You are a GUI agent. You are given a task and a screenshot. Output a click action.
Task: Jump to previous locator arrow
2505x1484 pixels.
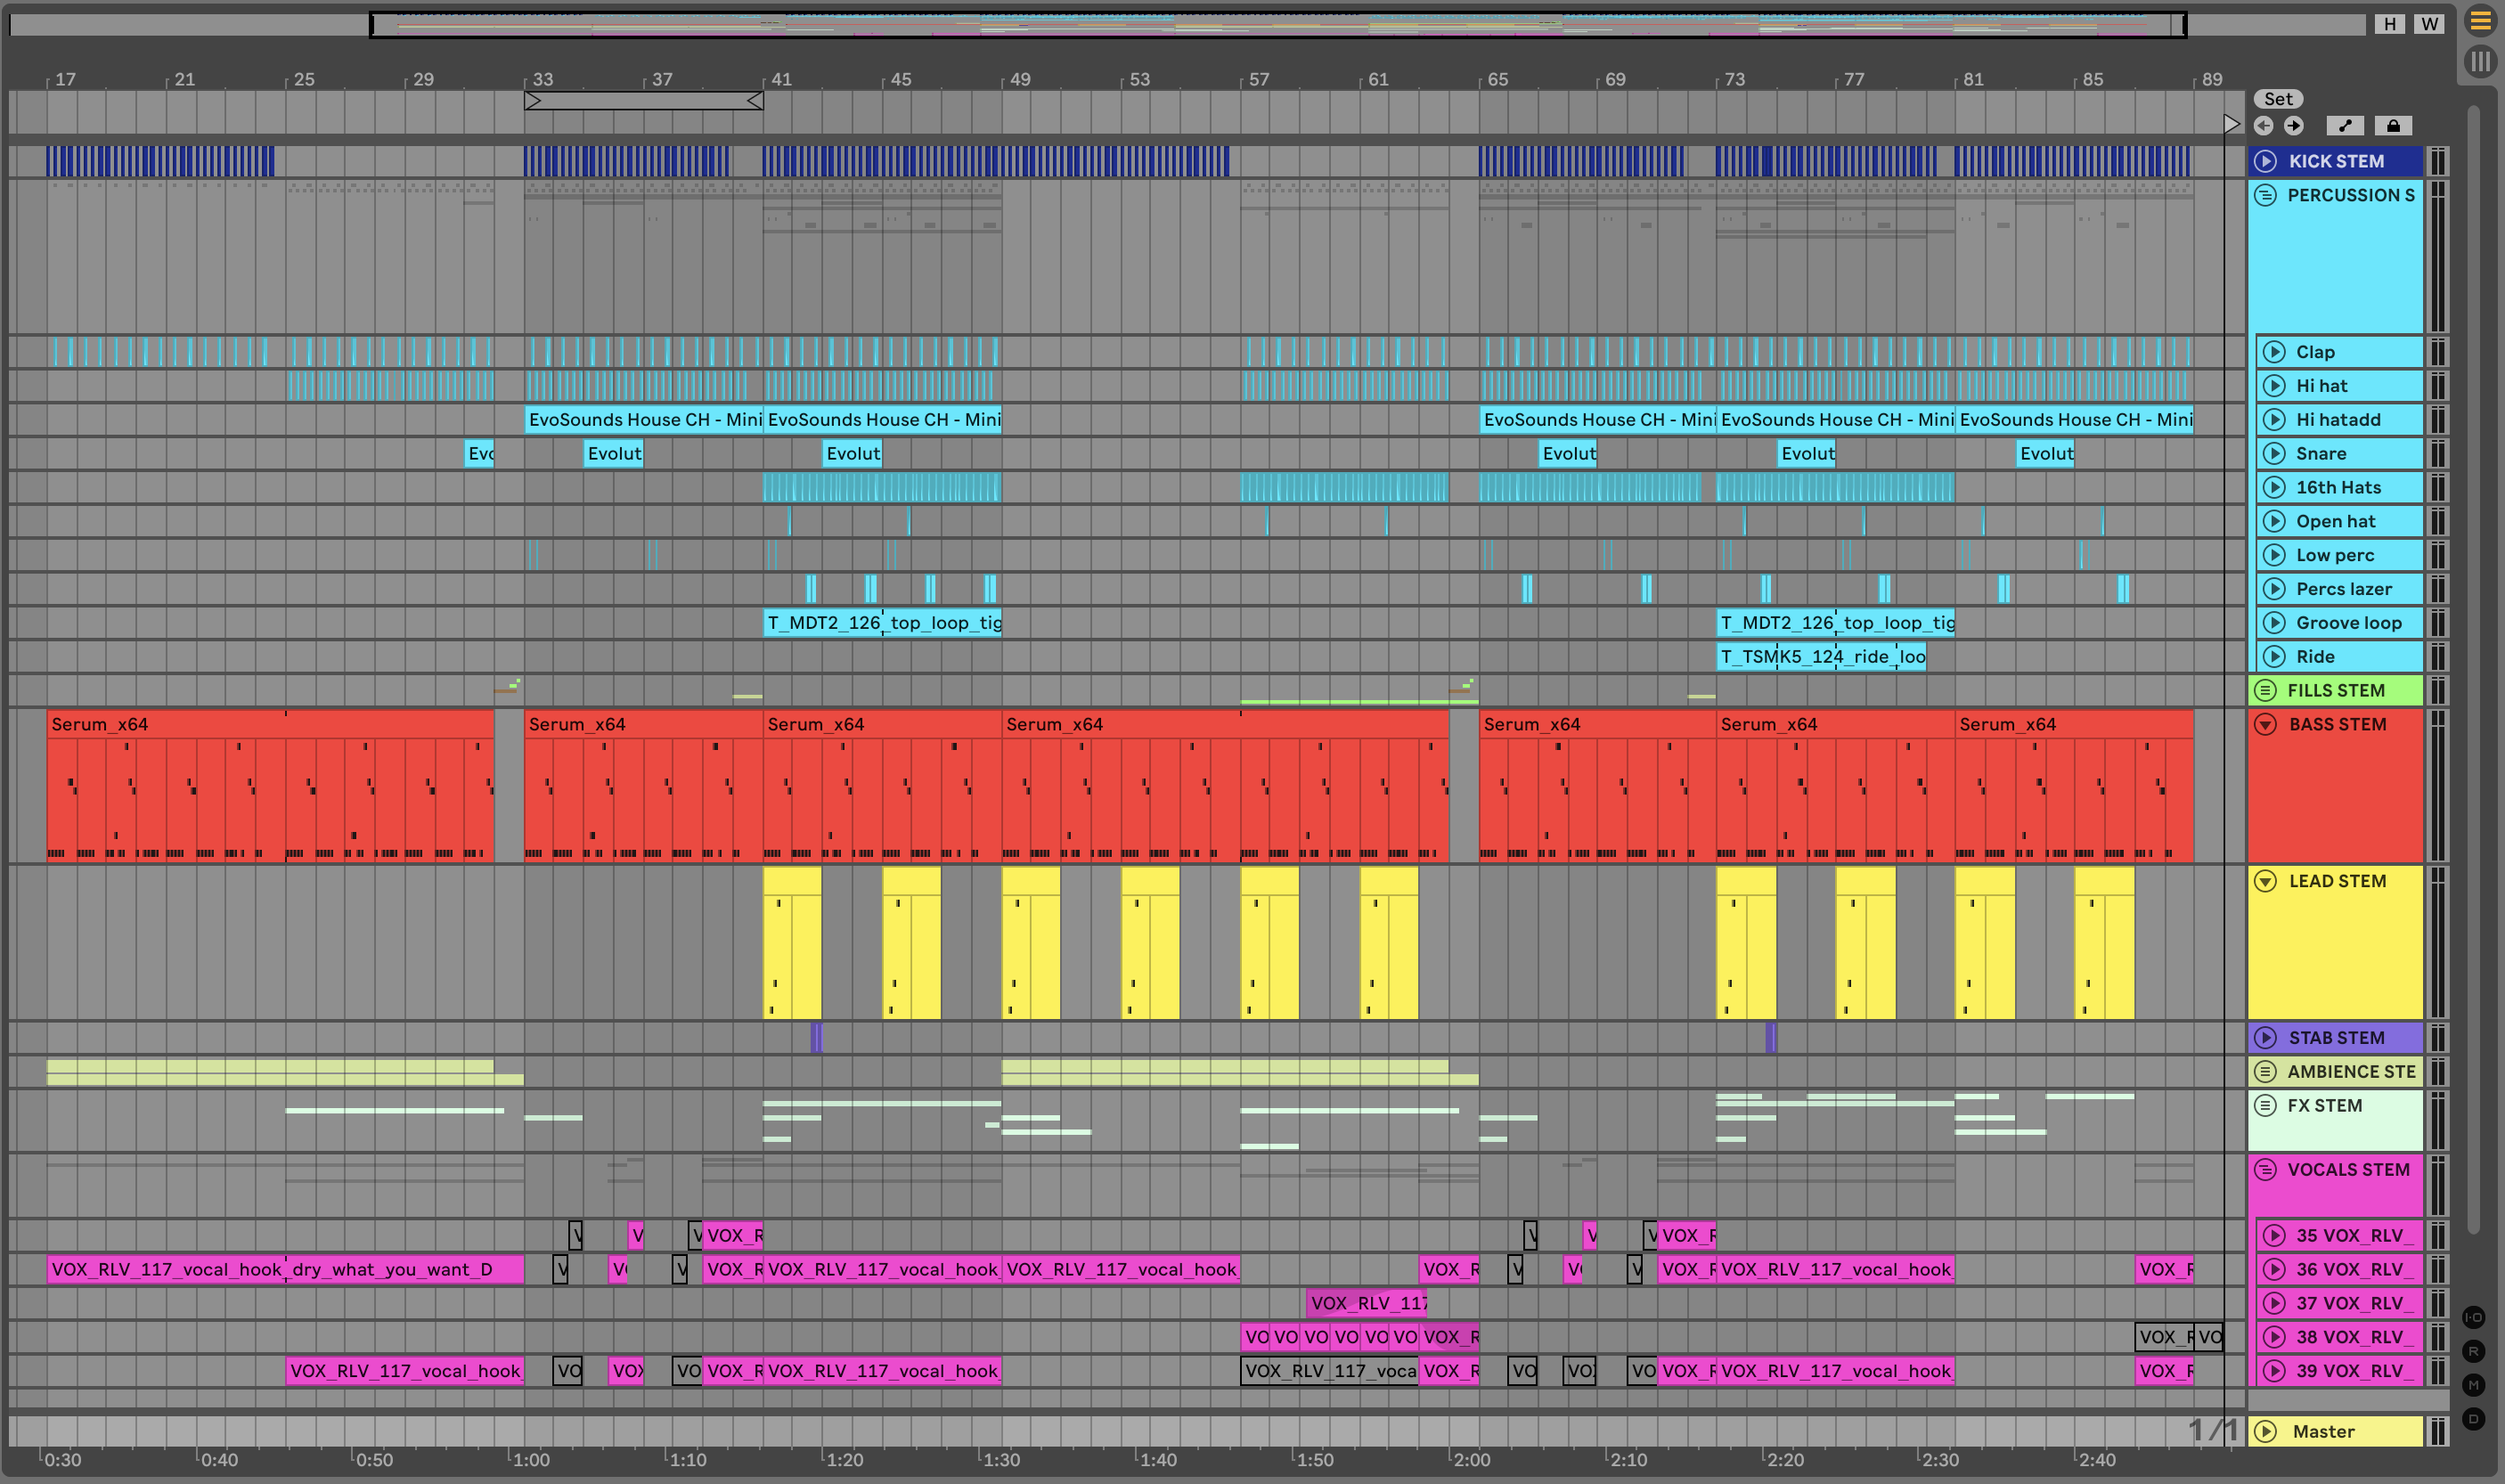(x=2263, y=126)
